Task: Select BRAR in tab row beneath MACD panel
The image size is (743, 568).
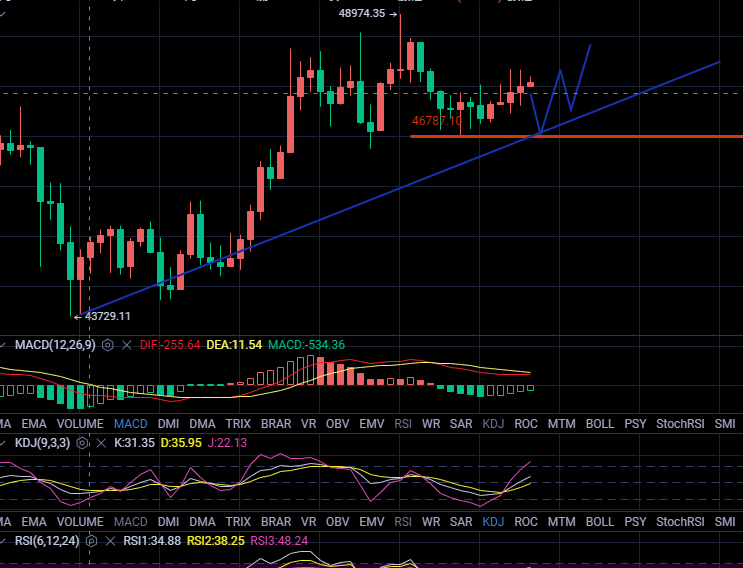Action: tap(276, 424)
